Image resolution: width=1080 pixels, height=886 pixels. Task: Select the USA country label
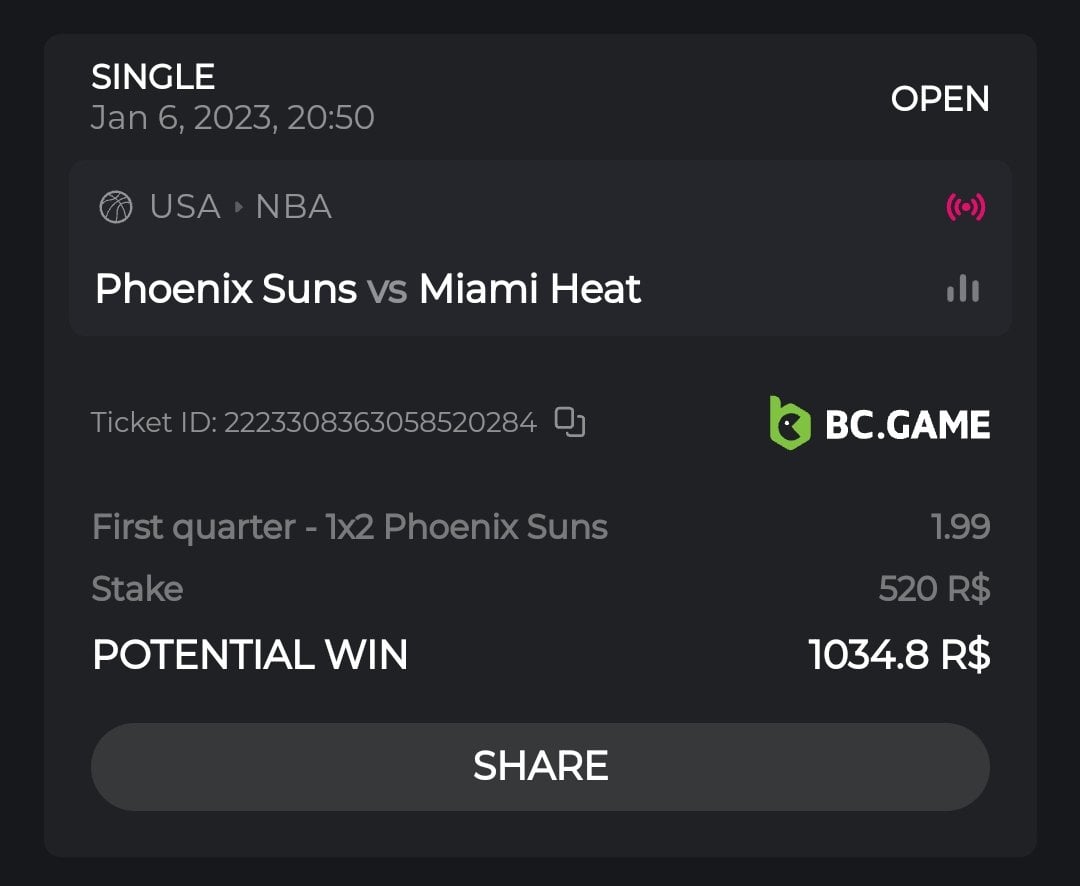(185, 207)
